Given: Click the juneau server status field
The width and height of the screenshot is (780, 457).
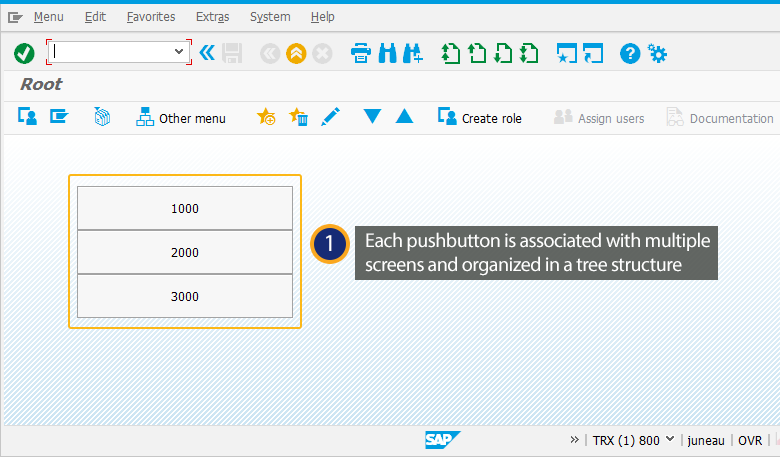Looking at the screenshot, I should [x=705, y=441].
